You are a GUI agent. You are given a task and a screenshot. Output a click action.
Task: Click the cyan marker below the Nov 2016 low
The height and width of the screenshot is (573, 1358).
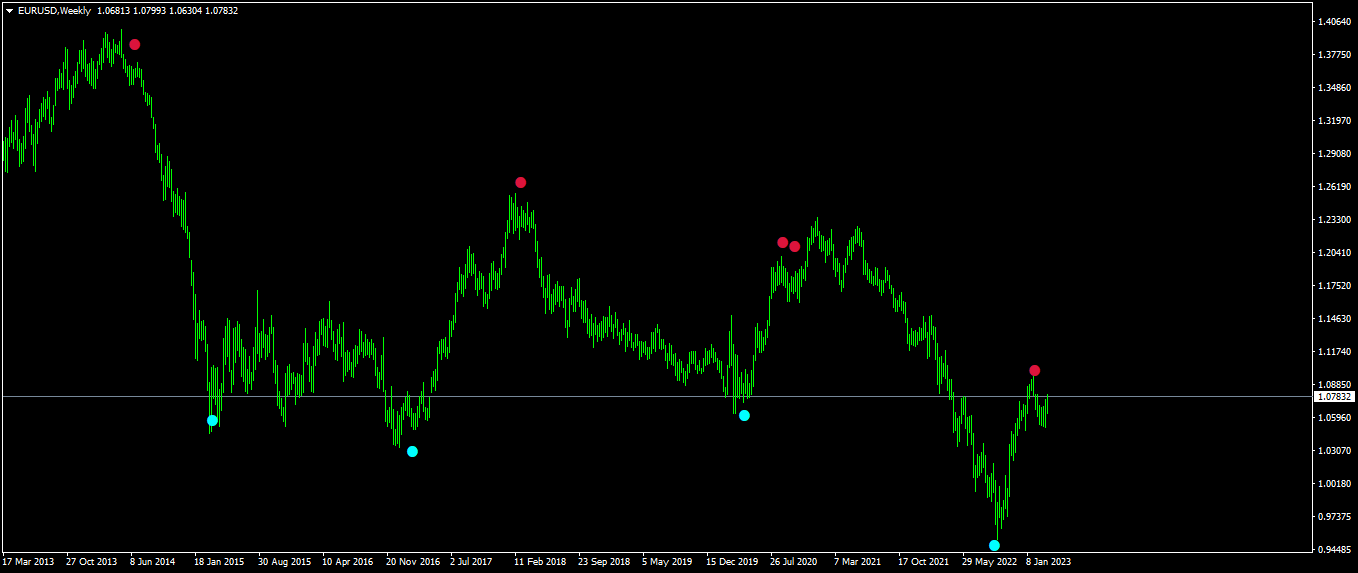[x=413, y=452]
